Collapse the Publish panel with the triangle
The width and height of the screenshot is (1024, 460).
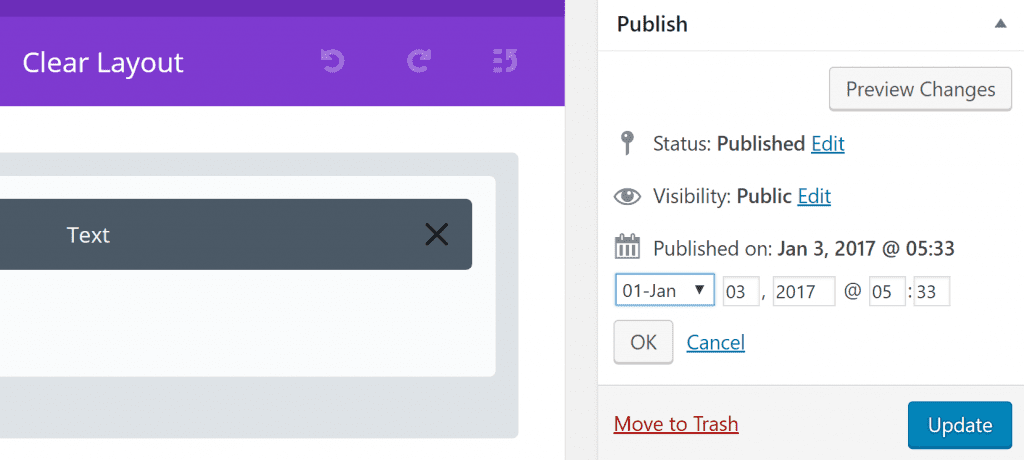pyautogui.click(x=1000, y=24)
